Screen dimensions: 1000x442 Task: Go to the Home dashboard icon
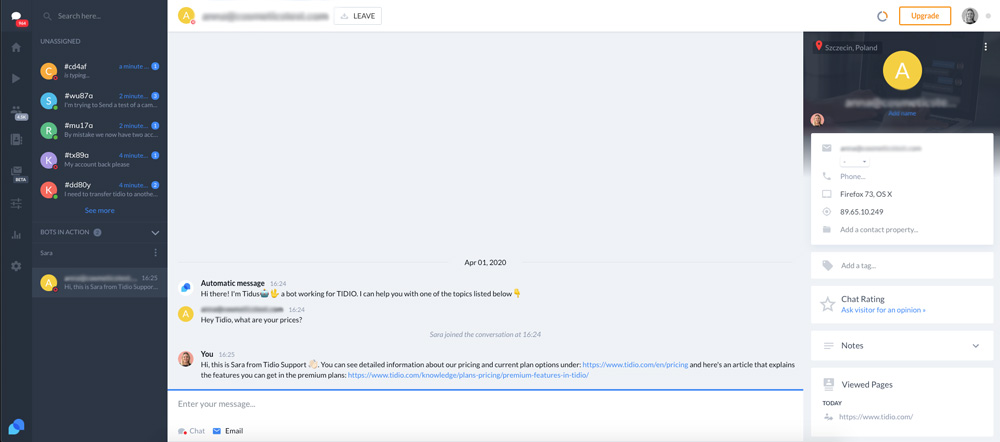click(16, 47)
